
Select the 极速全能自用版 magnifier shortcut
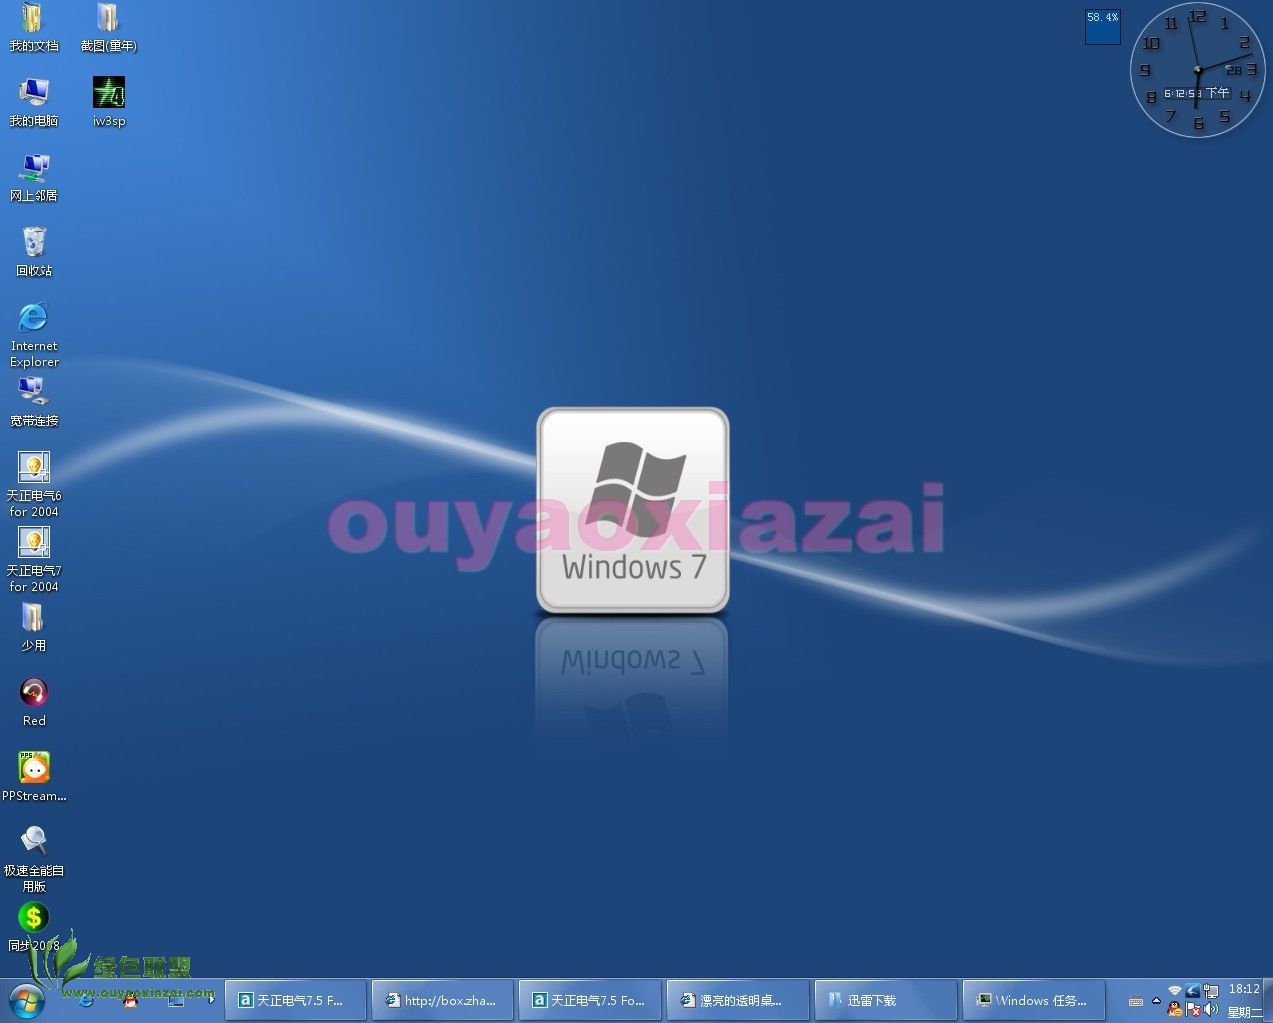tap(34, 860)
